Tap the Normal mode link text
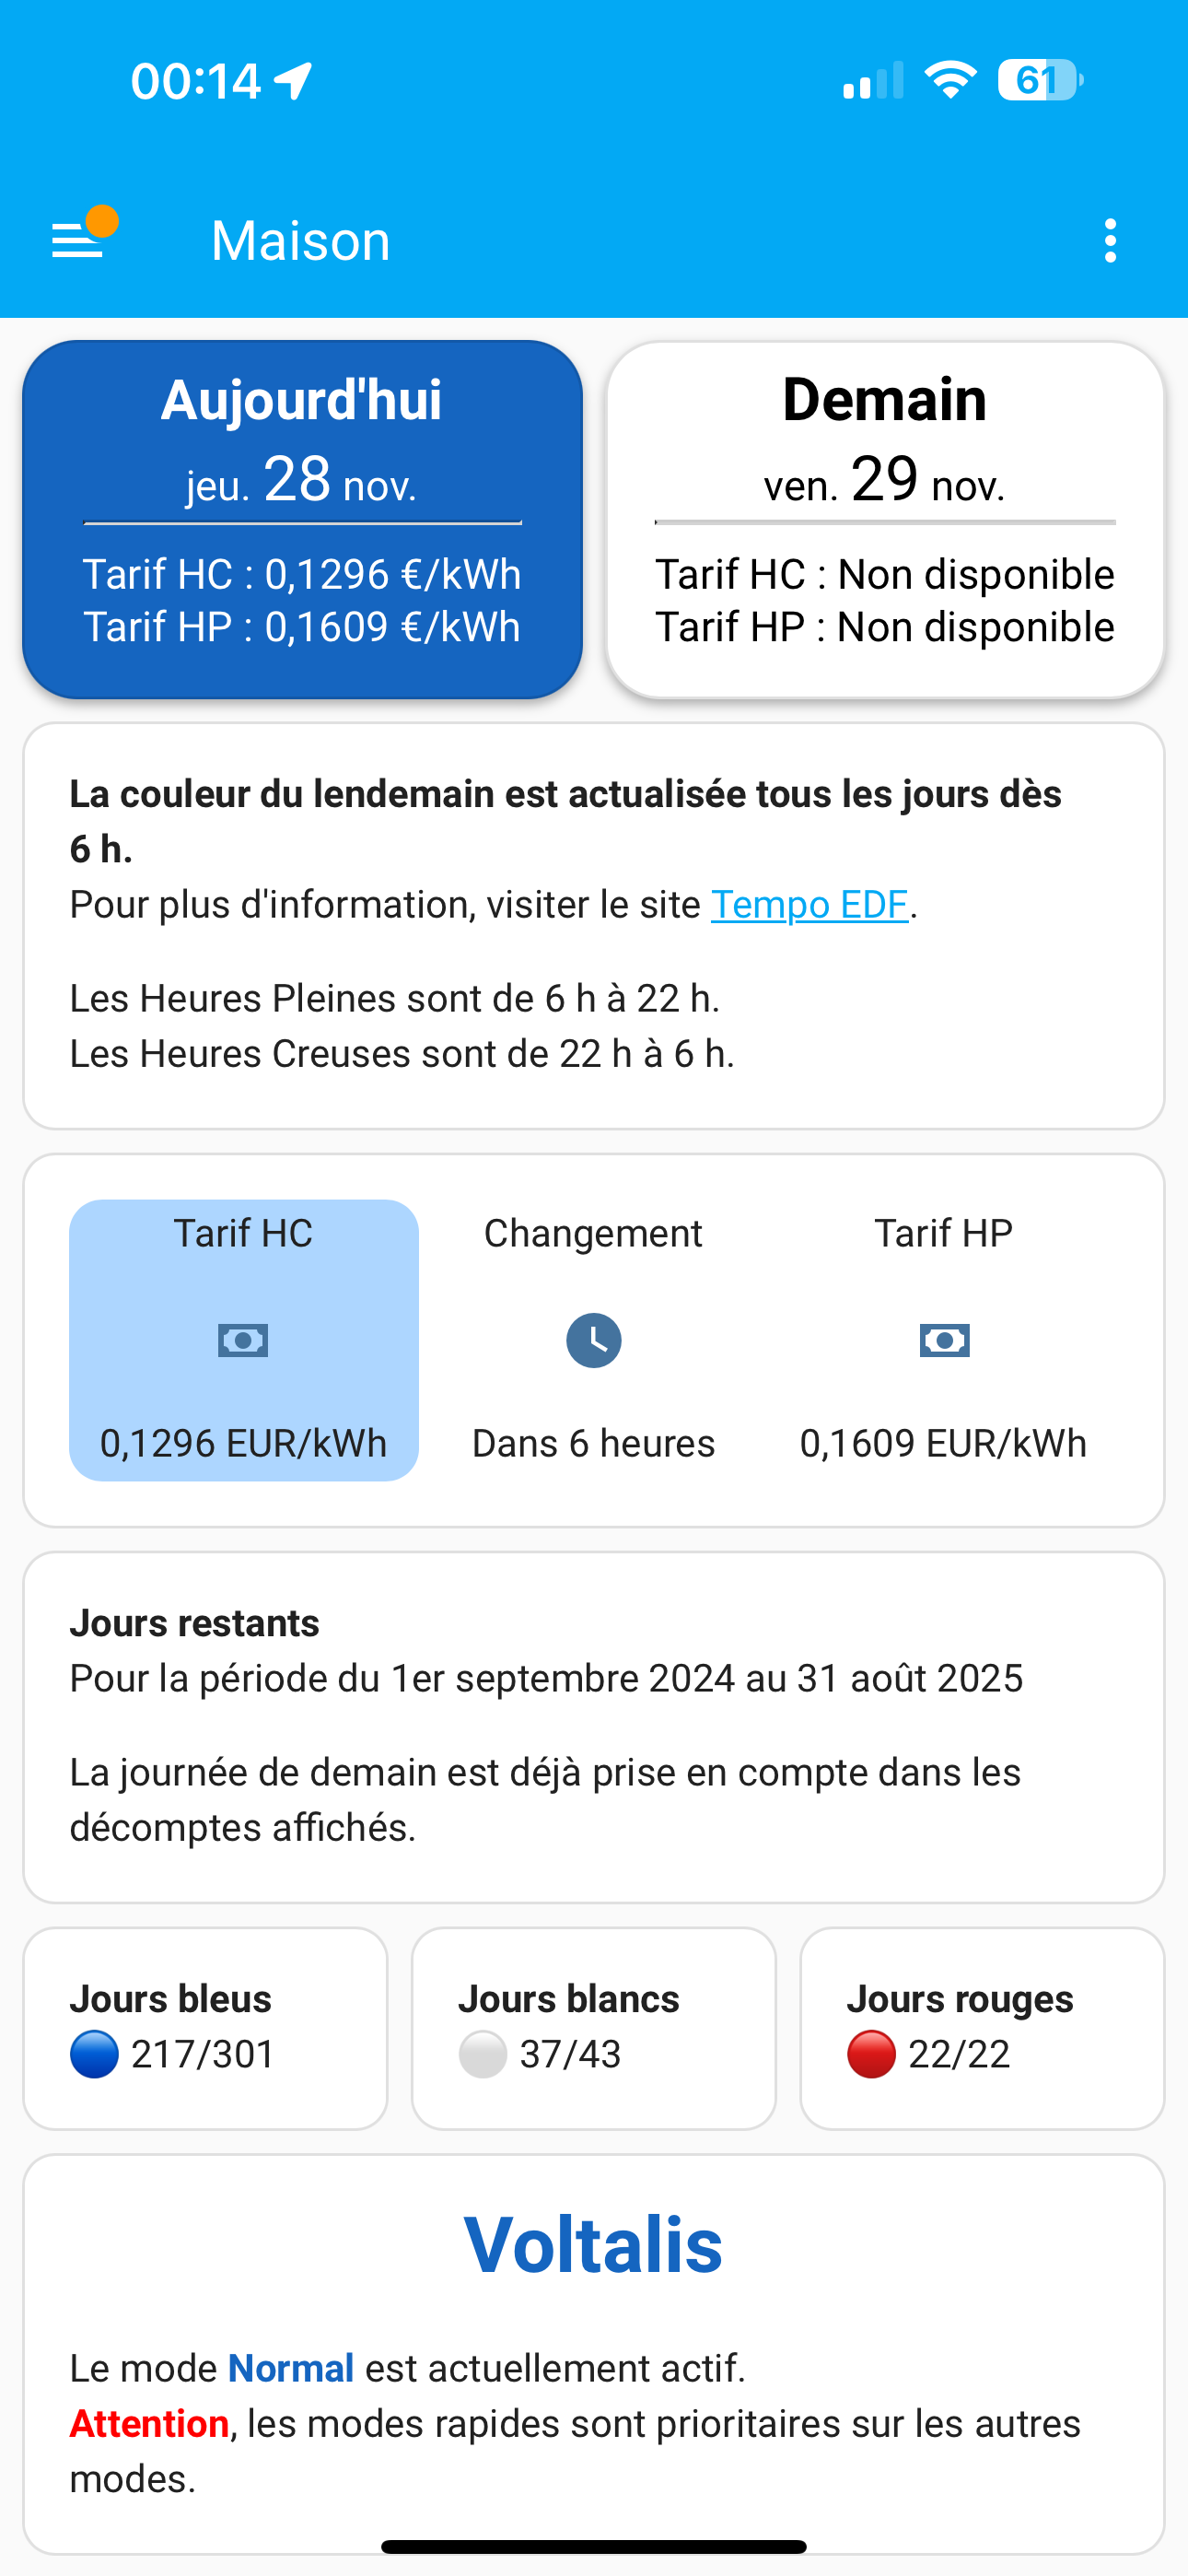This screenshot has width=1188, height=2576. click(291, 2368)
